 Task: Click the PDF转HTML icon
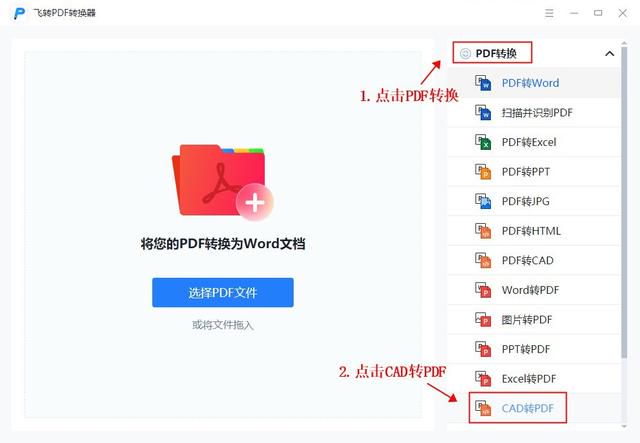(x=483, y=231)
